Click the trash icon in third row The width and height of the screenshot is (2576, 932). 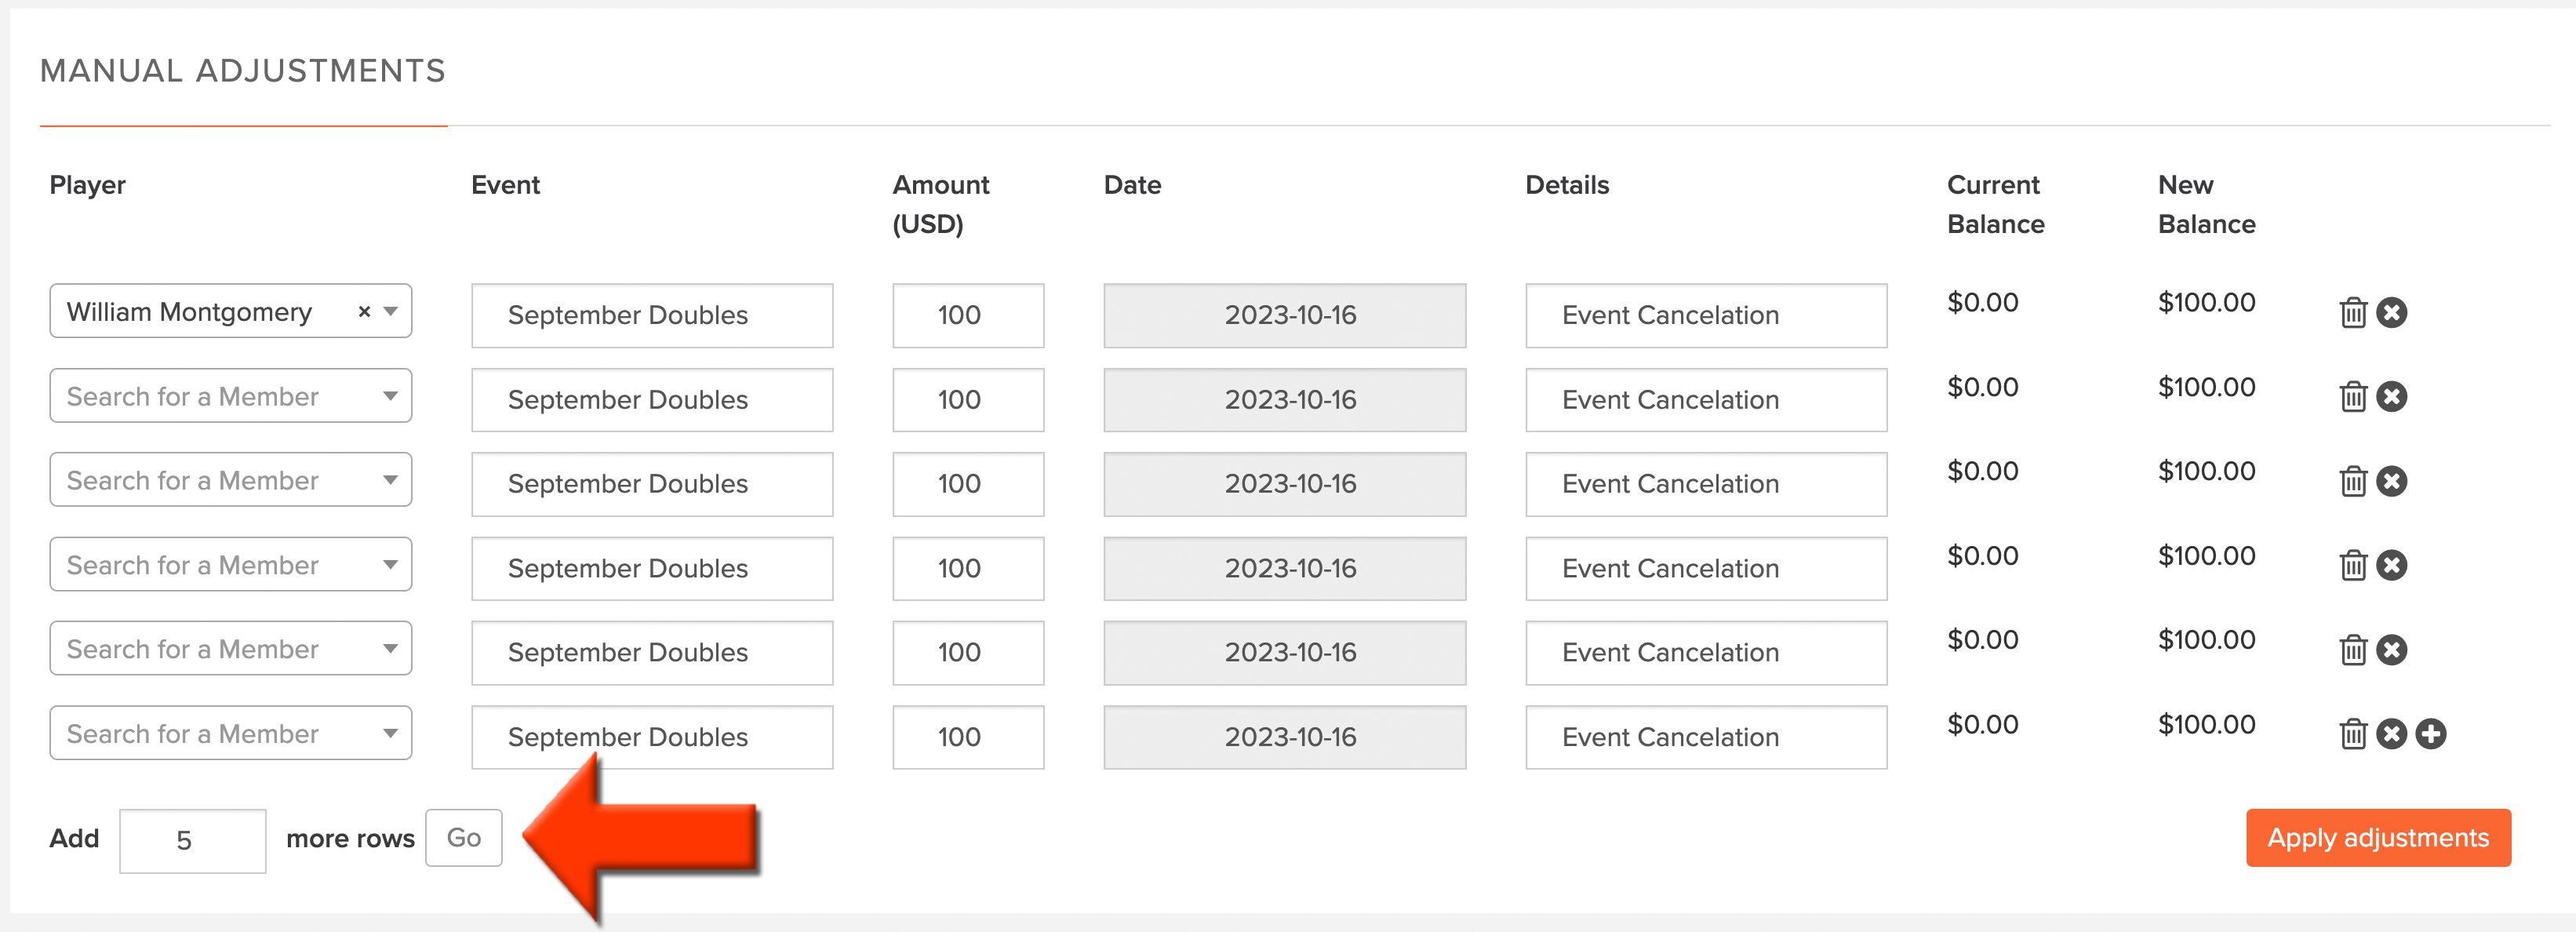(x=2353, y=481)
